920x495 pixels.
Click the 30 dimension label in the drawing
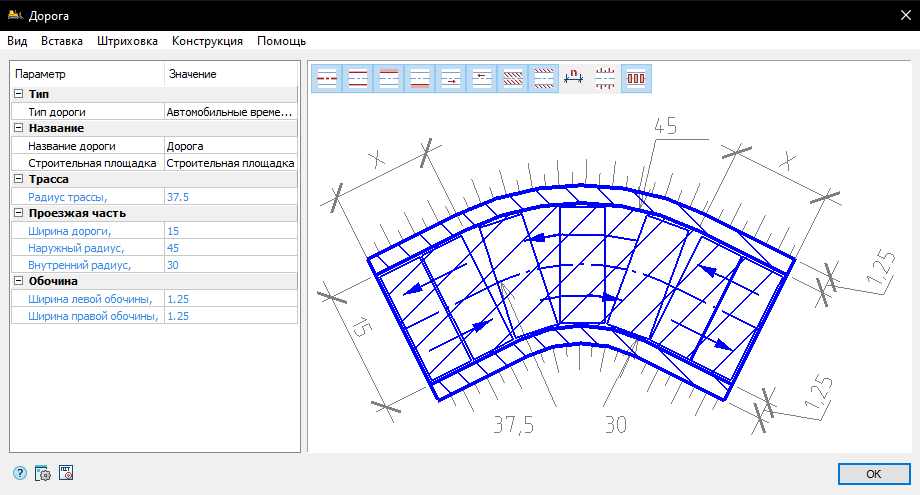pyautogui.click(x=616, y=425)
